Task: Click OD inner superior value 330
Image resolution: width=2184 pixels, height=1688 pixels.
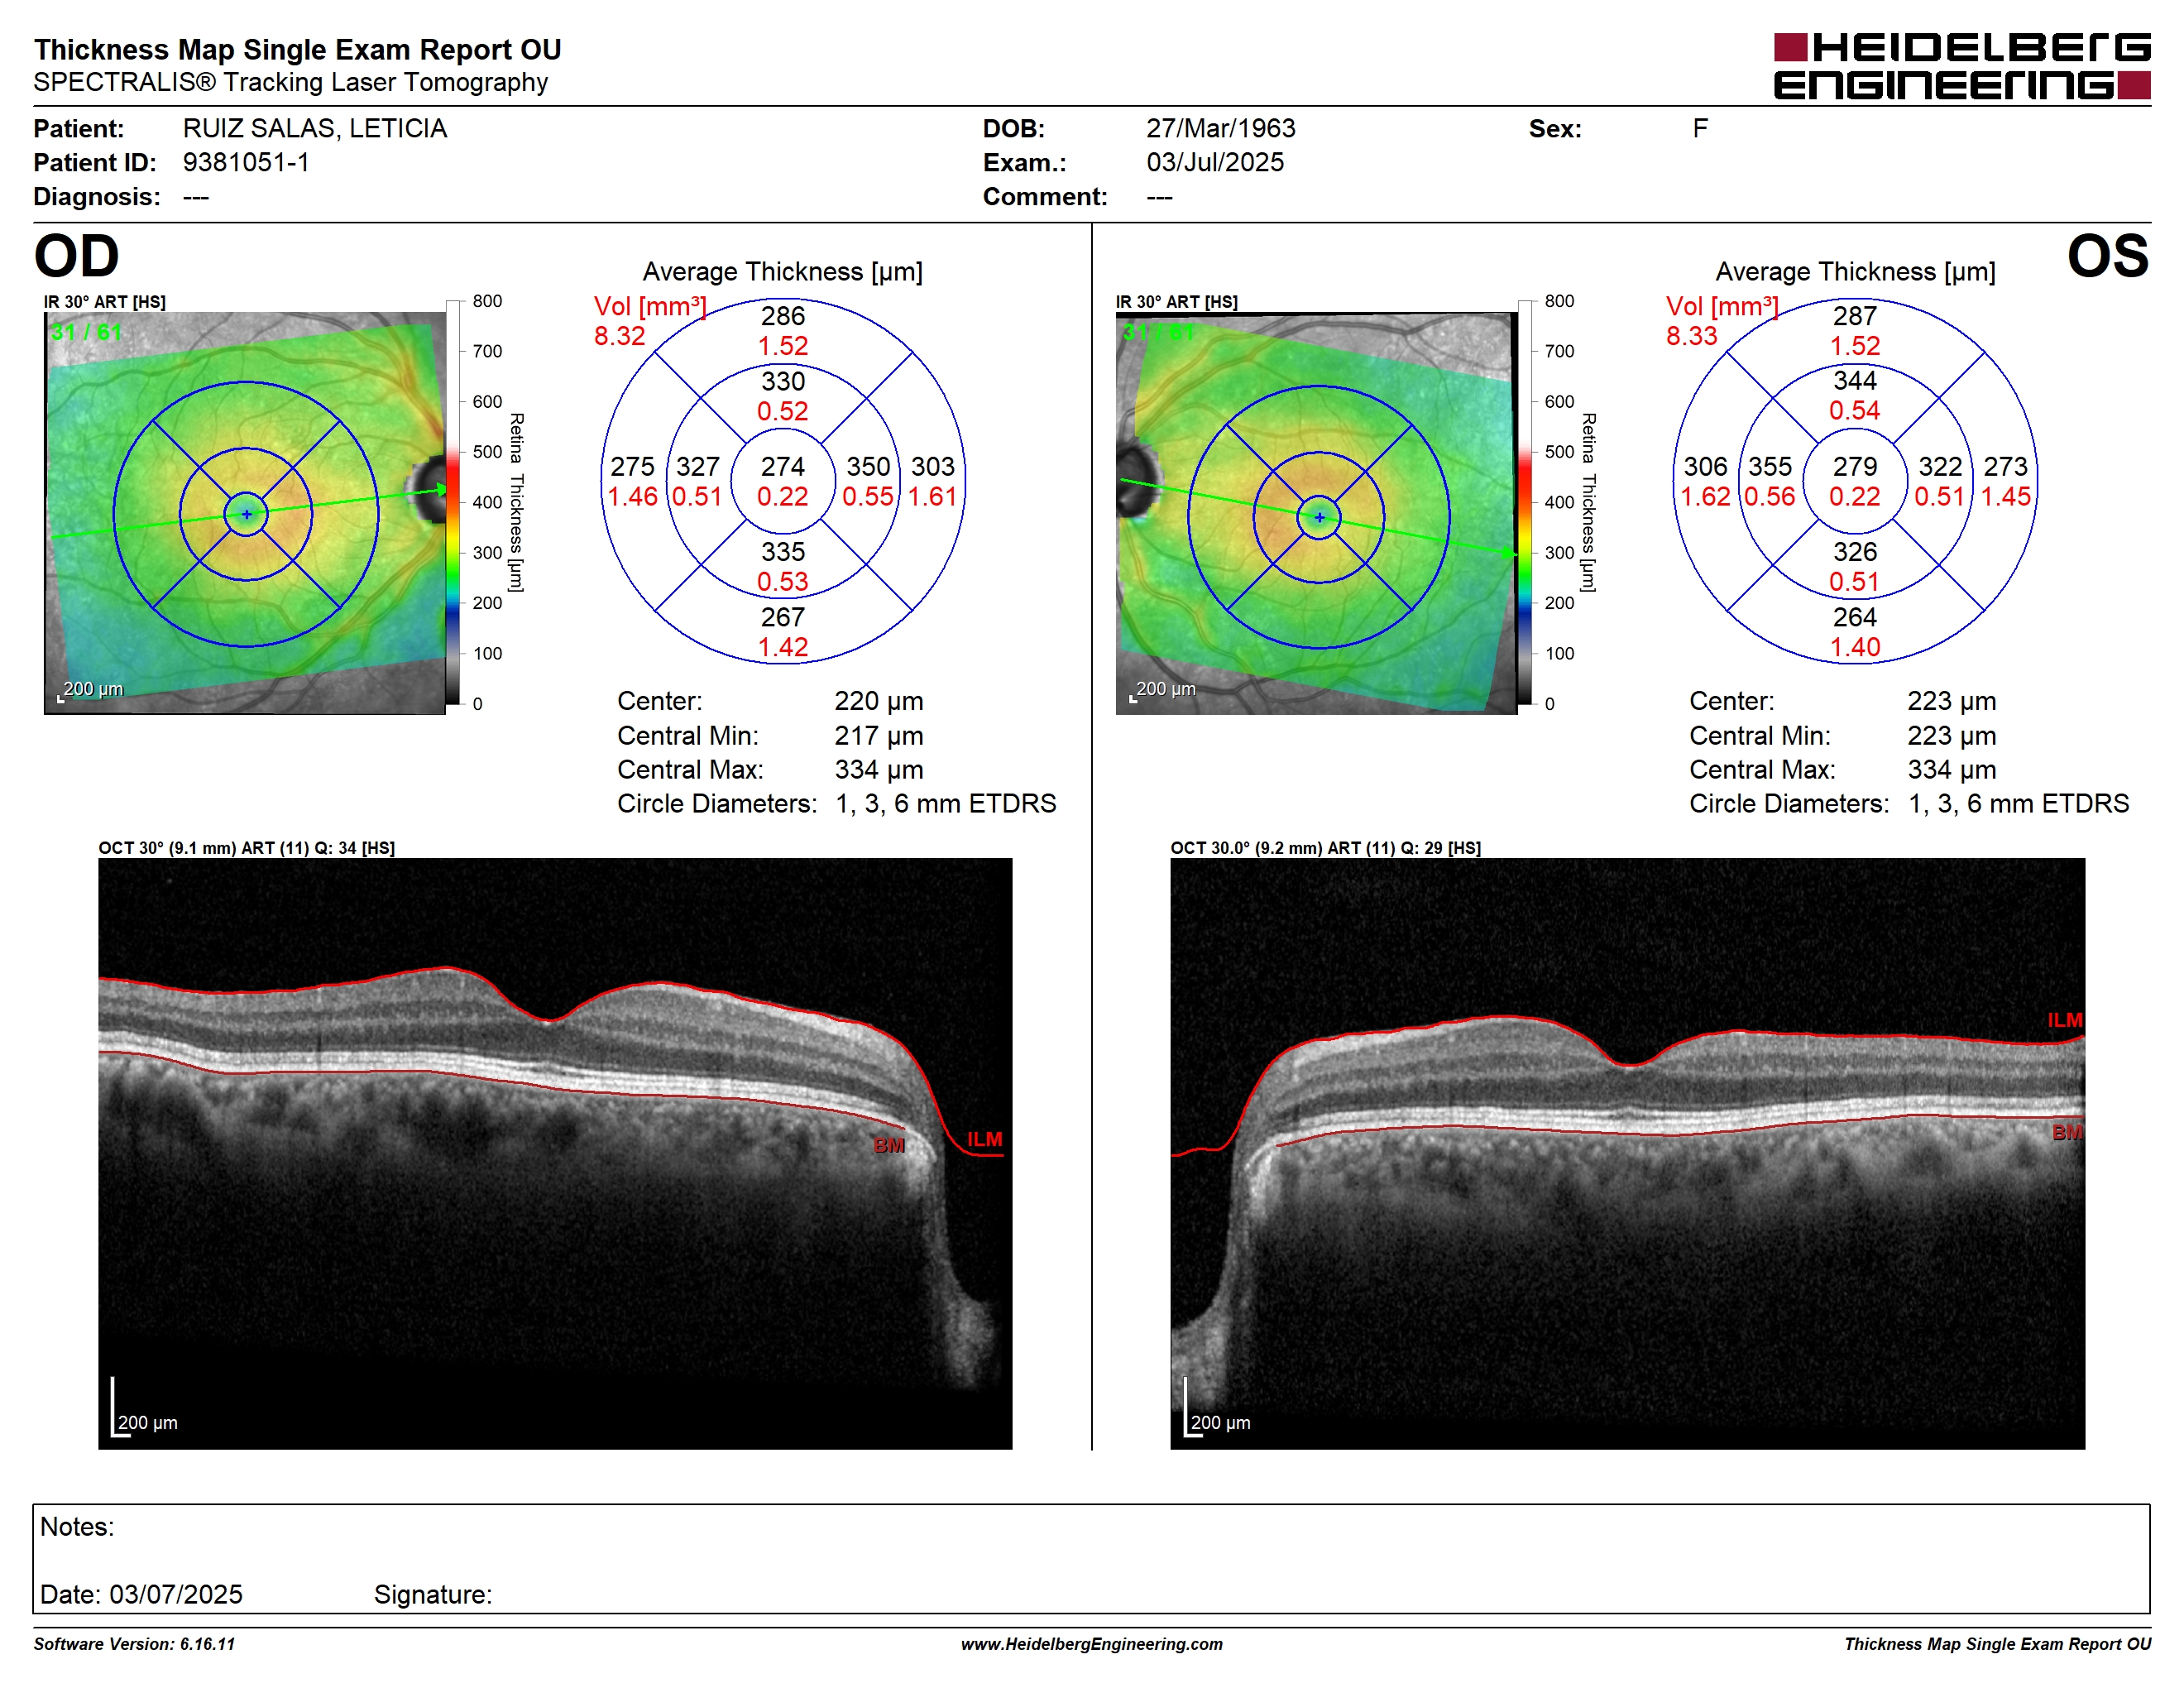Action: pyautogui.click(x=782, y=381)
